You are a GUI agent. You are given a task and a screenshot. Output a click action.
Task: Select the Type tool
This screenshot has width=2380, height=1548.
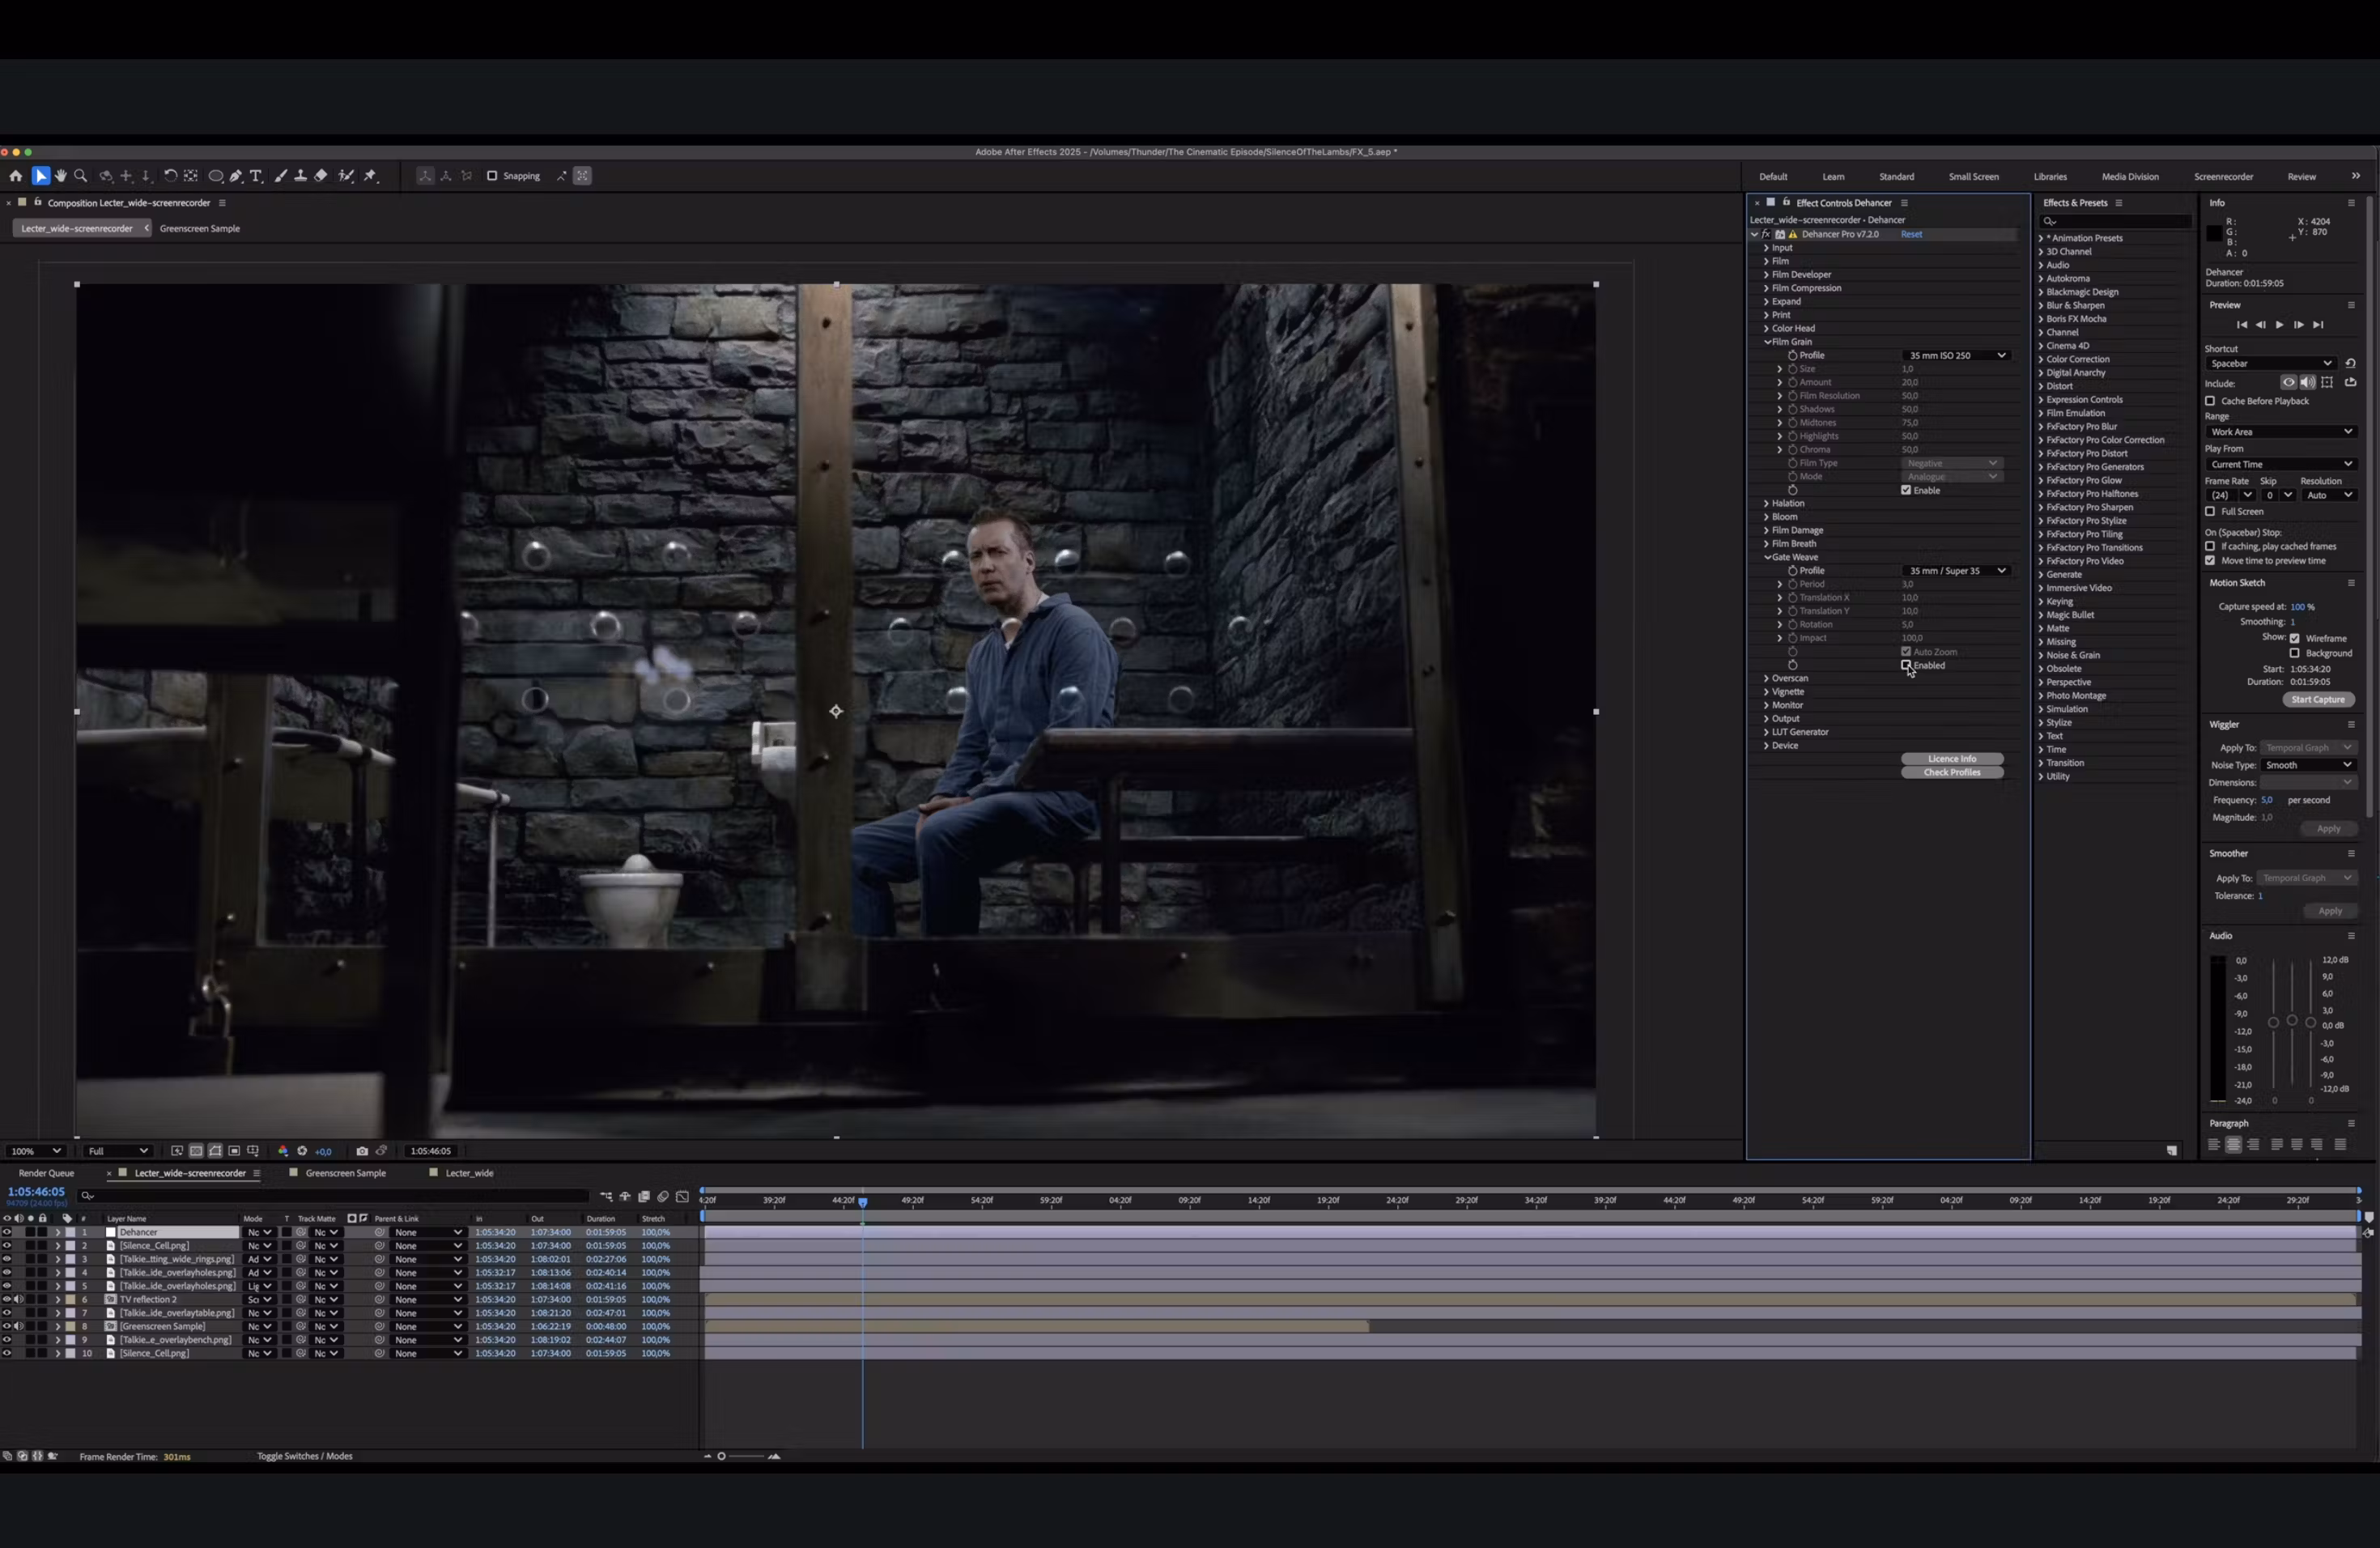tap(256, 176)
